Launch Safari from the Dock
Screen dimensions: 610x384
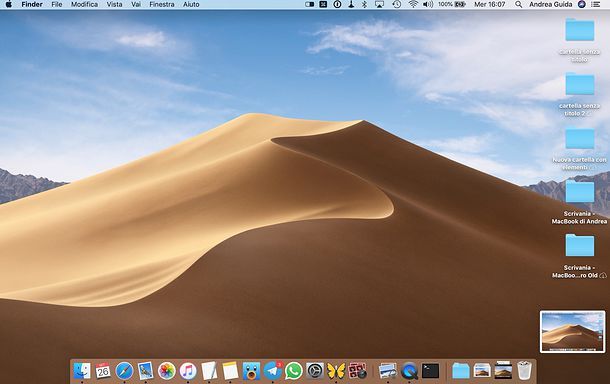pyautogui.click(x=124, y=371)
